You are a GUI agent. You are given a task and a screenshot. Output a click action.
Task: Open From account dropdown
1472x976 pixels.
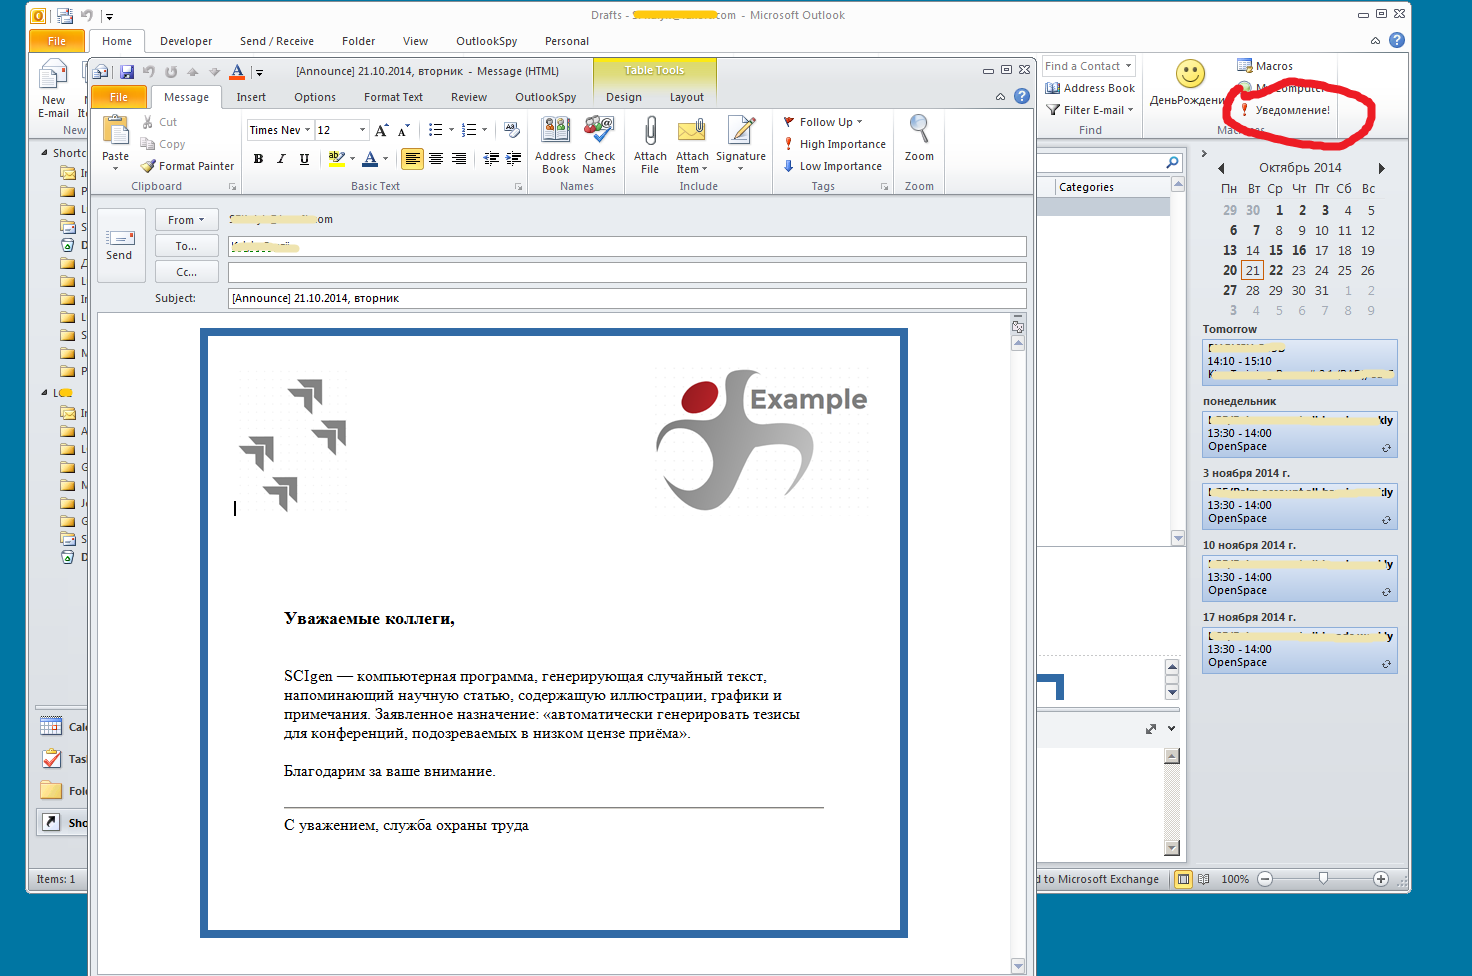(186, 220)
